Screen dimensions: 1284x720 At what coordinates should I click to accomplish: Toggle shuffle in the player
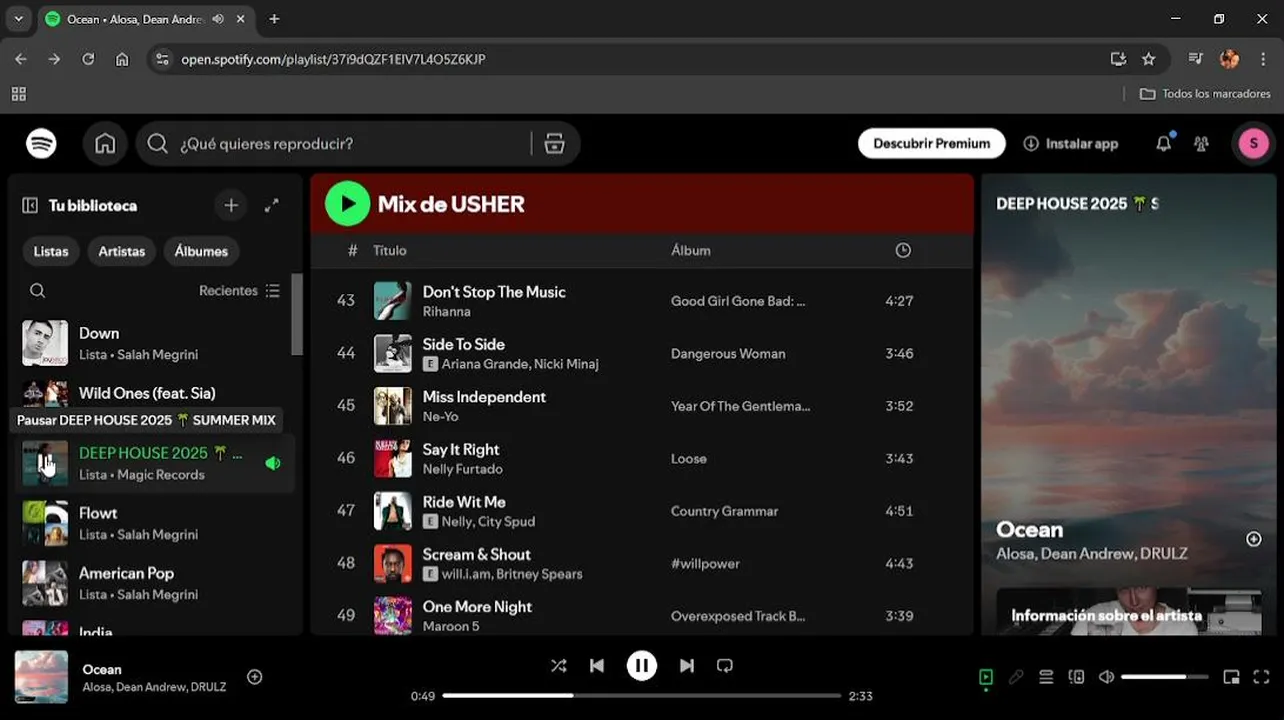pyautogui.click(x=558, y=666)
